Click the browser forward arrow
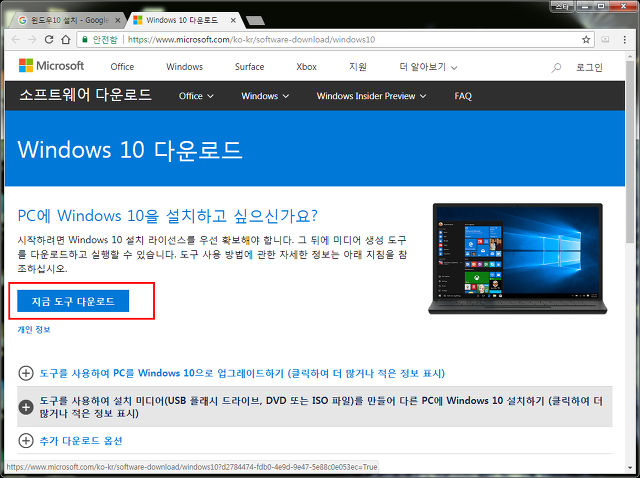 coord(32,40)
